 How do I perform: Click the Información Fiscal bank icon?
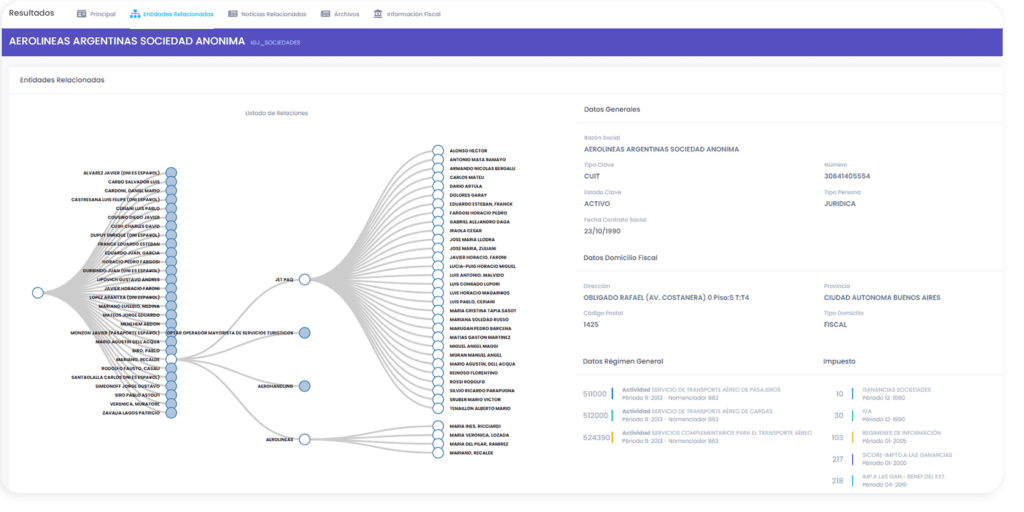[x=377, y=15]
